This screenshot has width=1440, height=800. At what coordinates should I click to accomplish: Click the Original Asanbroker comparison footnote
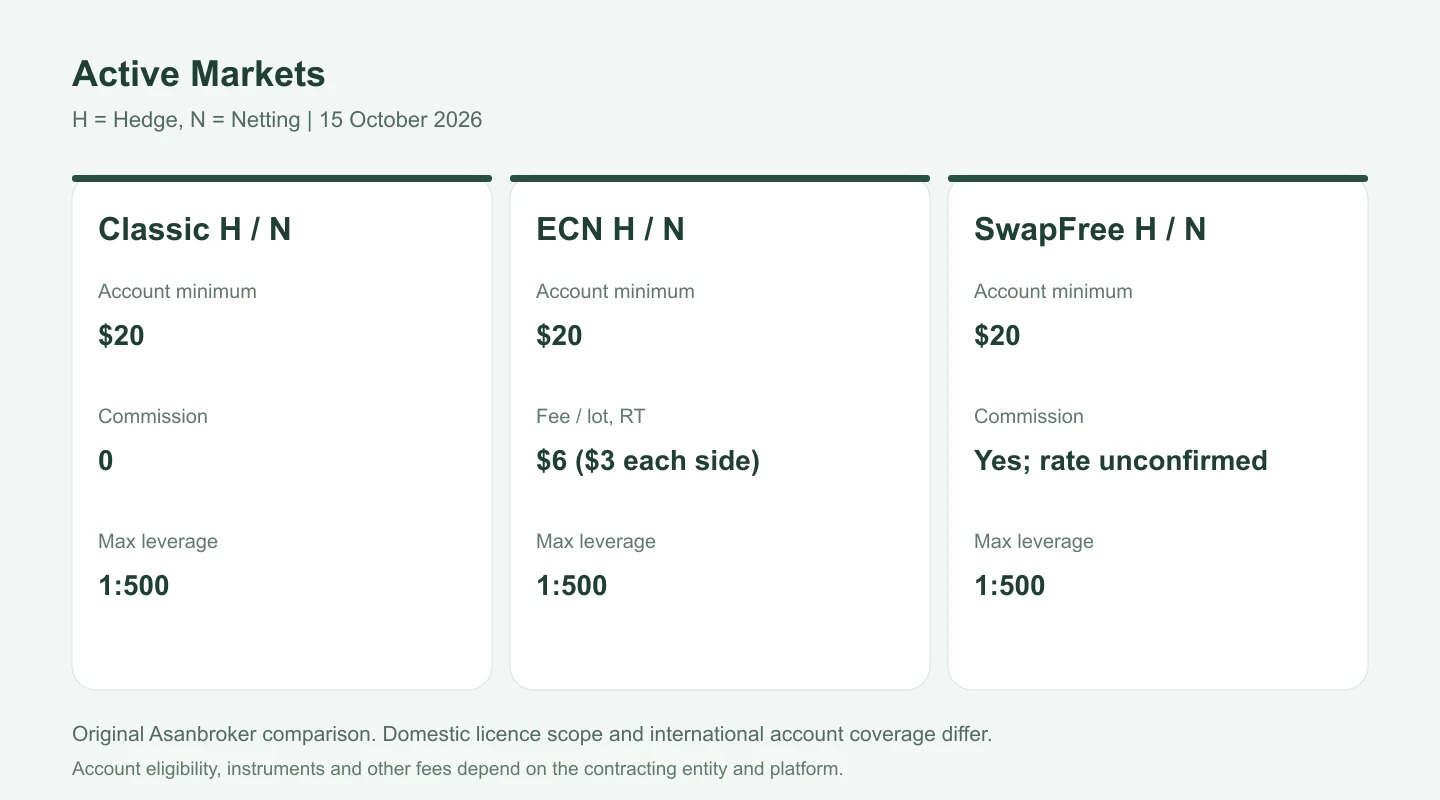(532, 734)
